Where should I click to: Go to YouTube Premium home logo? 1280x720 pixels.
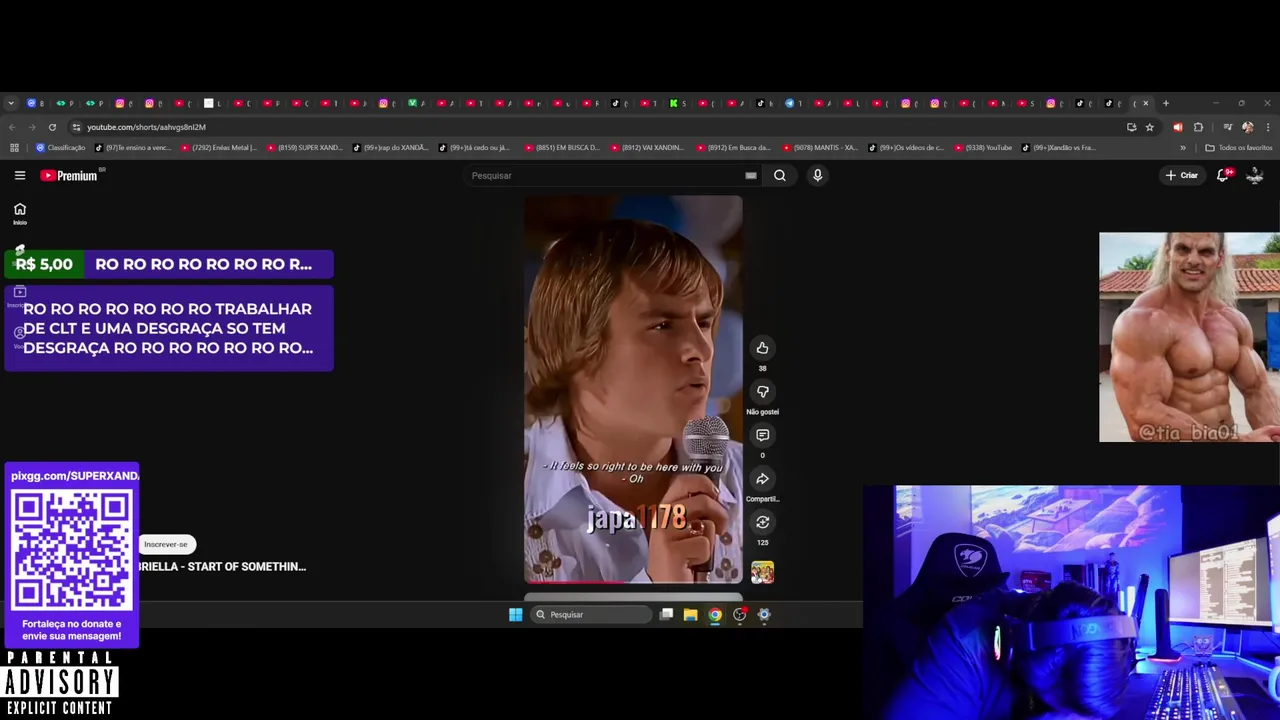[69, 175]
